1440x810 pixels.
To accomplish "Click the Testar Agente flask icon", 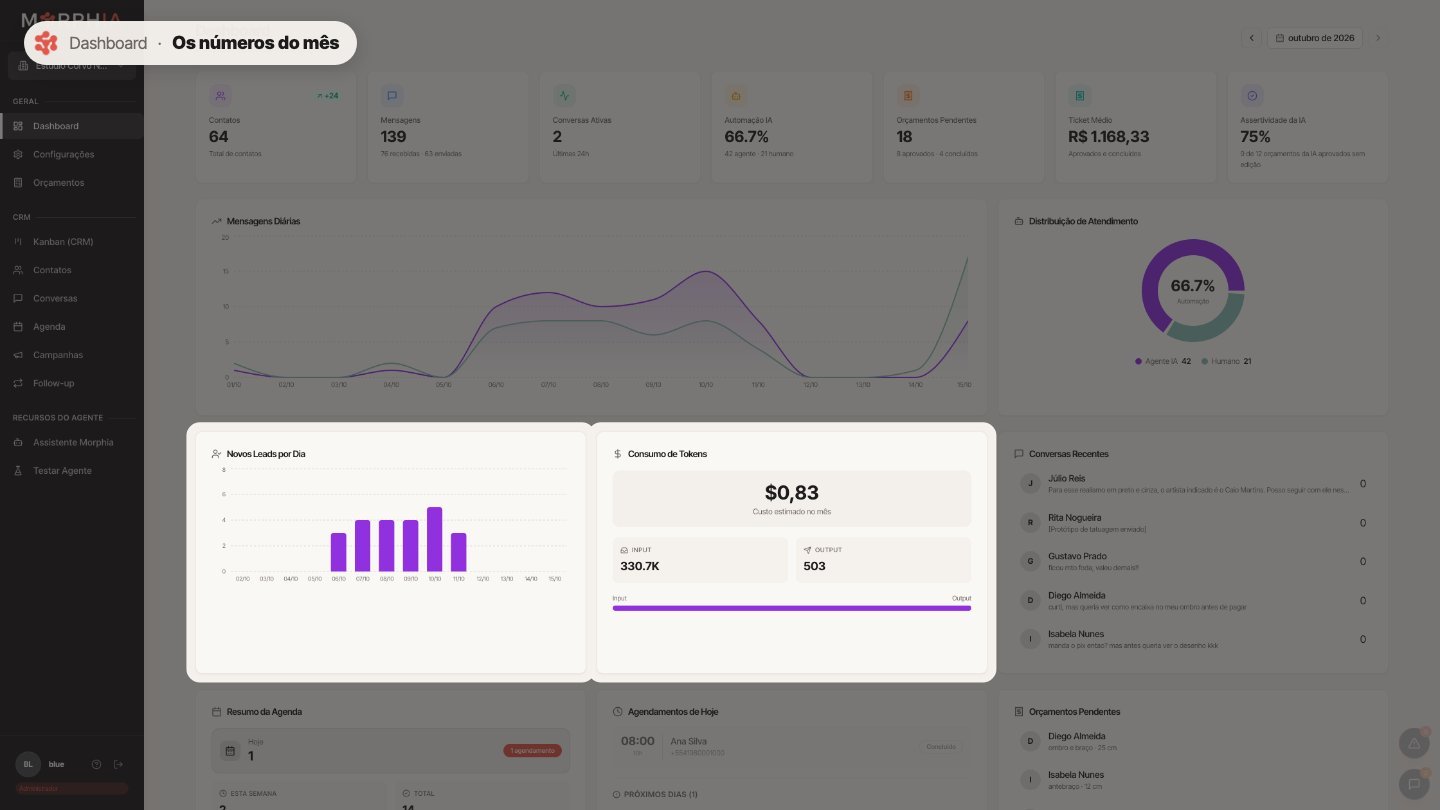I will tap(18, 471).
